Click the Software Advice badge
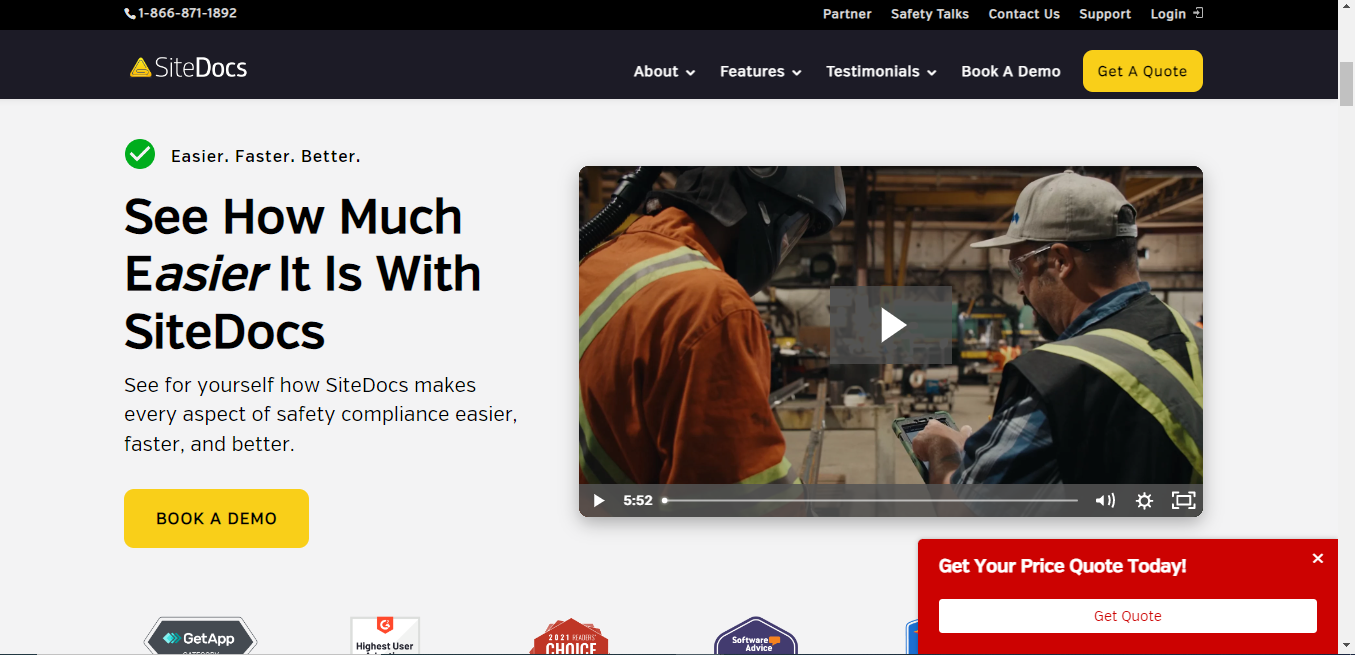The height and width of the screenshot is (655, 1355). pos(756,636)
